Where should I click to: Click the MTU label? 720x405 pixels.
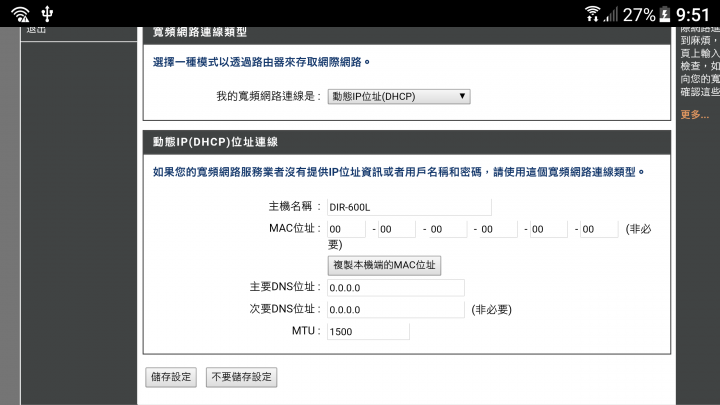point(306,331)
